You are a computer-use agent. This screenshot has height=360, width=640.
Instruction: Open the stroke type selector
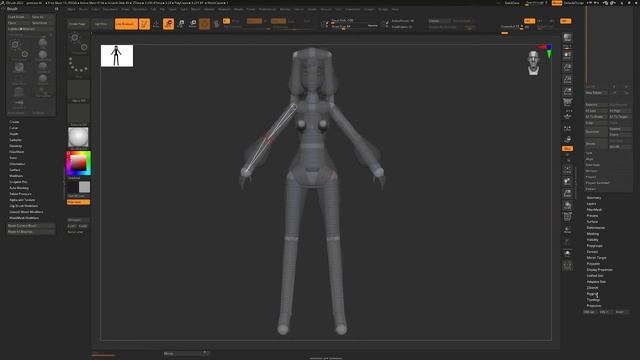[78, 67]
